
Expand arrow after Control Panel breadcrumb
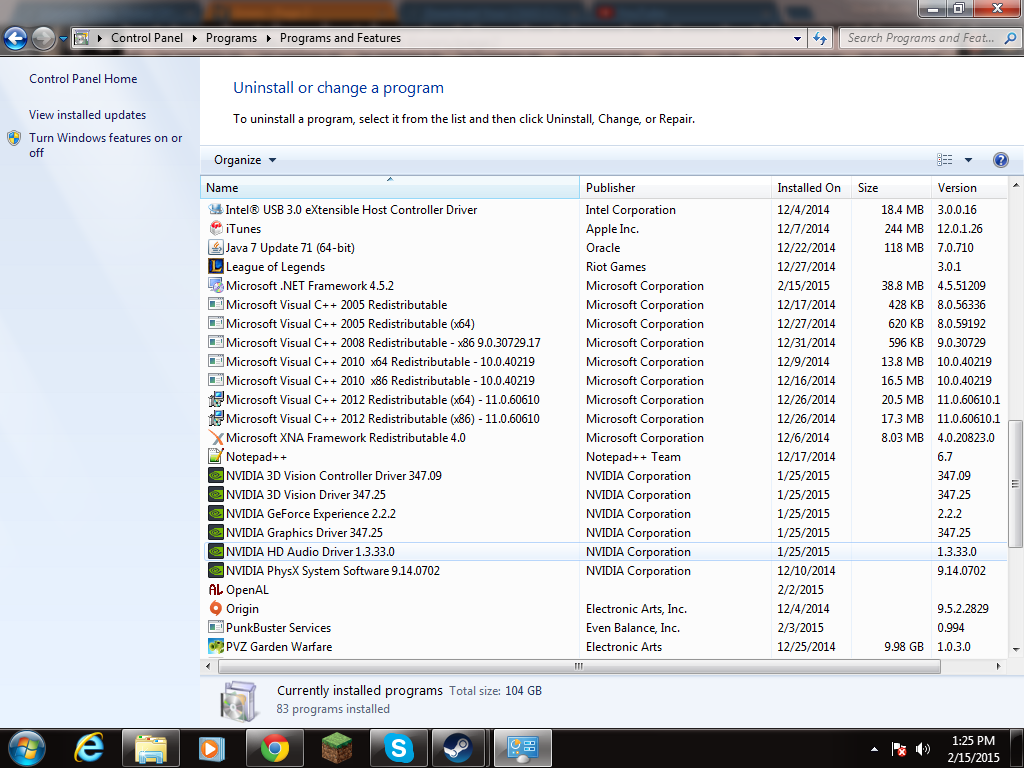(x=195, y=39)
